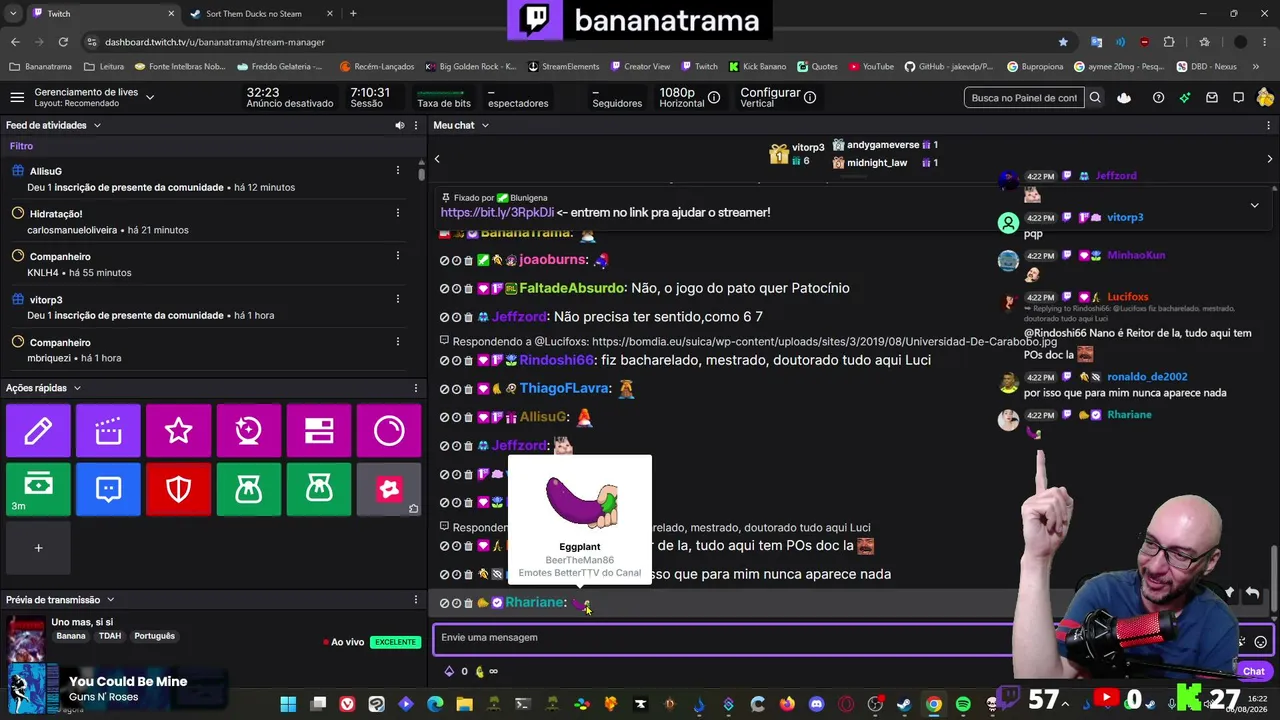Open the account avatar menu
Image resolution: width=1280 pixels, height=720 pixels.
pos(1265,98)
